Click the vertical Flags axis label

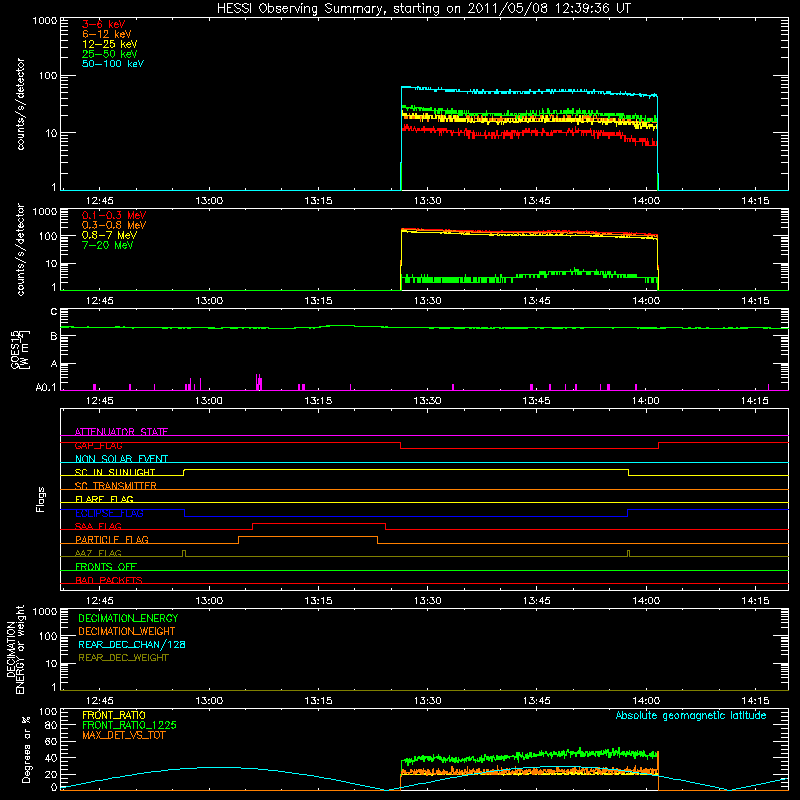pyautogui.click(x=41, y=499)
